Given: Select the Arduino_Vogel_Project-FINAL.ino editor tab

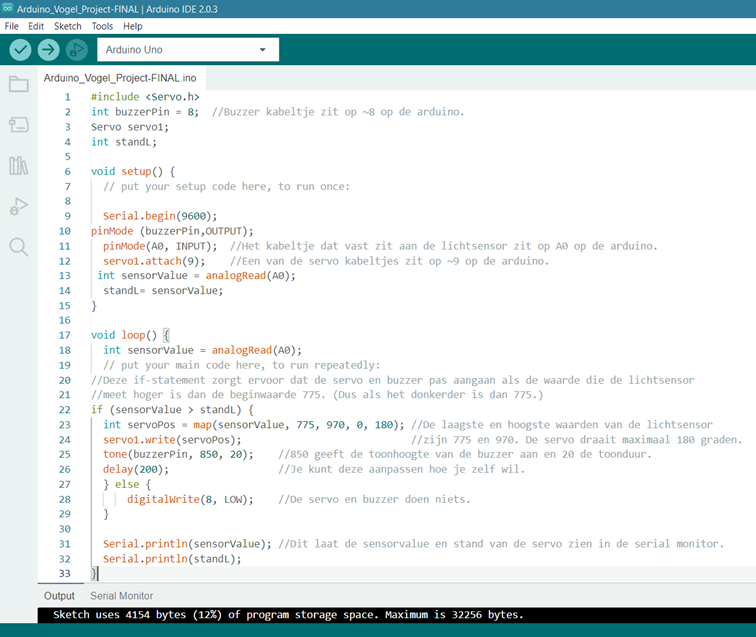Looking at the screenshot, I should [x=120, y=78].
